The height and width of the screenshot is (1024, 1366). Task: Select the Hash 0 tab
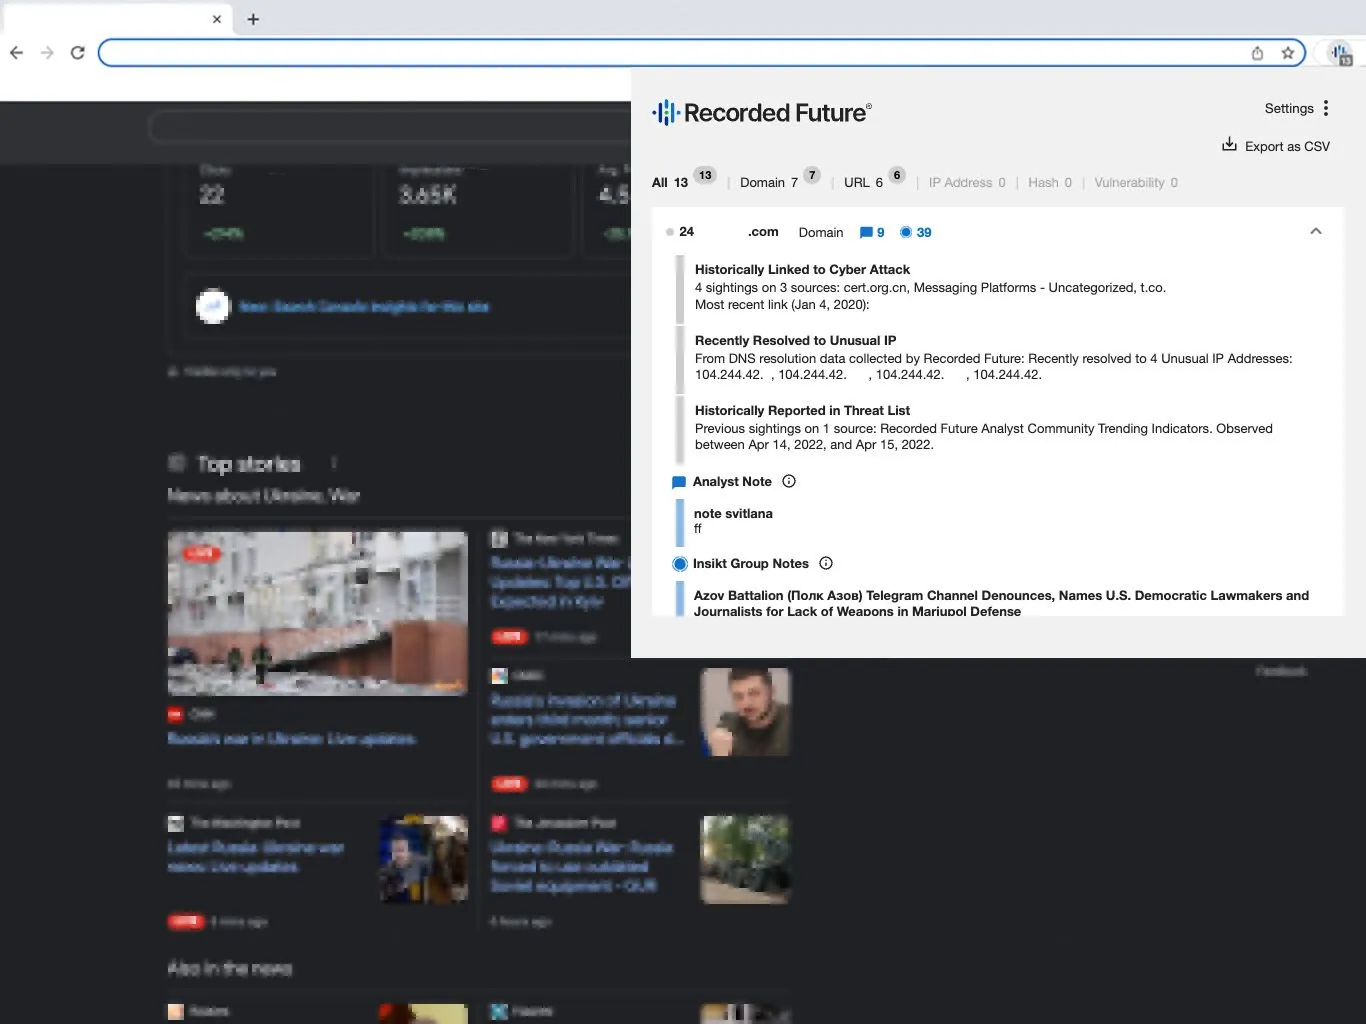click(x=1050, y=182)
